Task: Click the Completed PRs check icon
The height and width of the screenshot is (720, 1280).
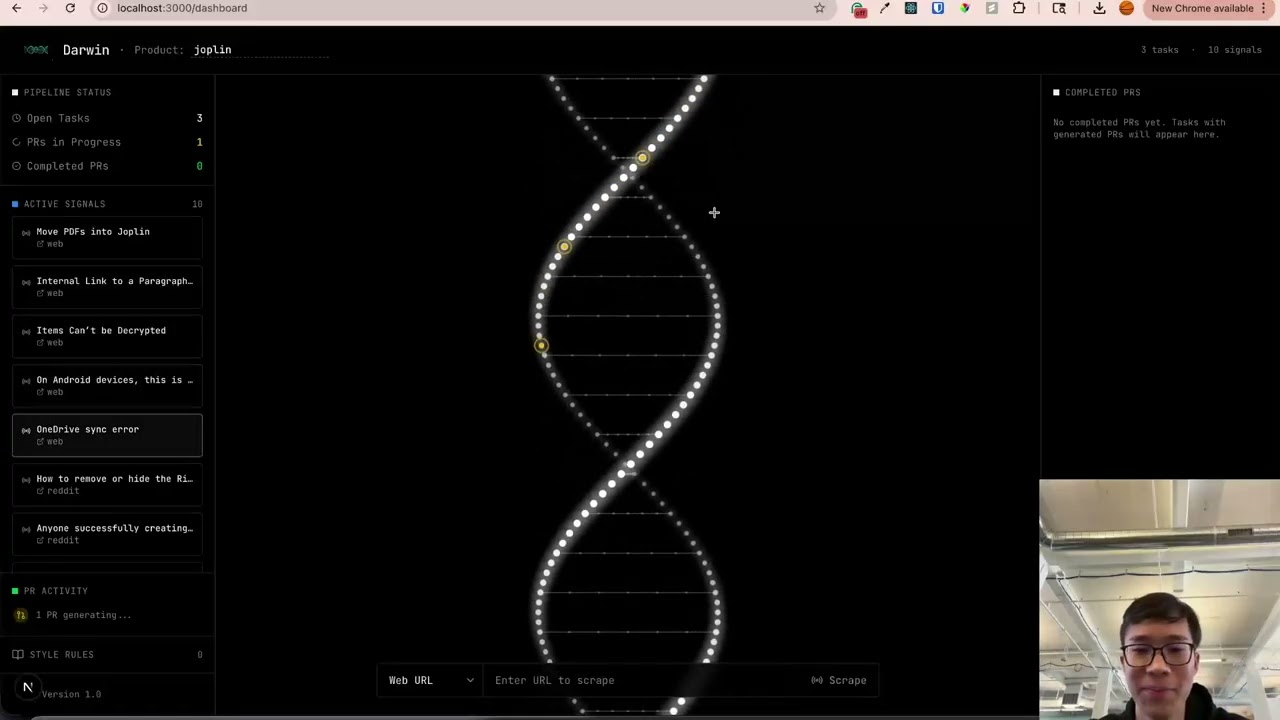Action: (x=17, y=166)
